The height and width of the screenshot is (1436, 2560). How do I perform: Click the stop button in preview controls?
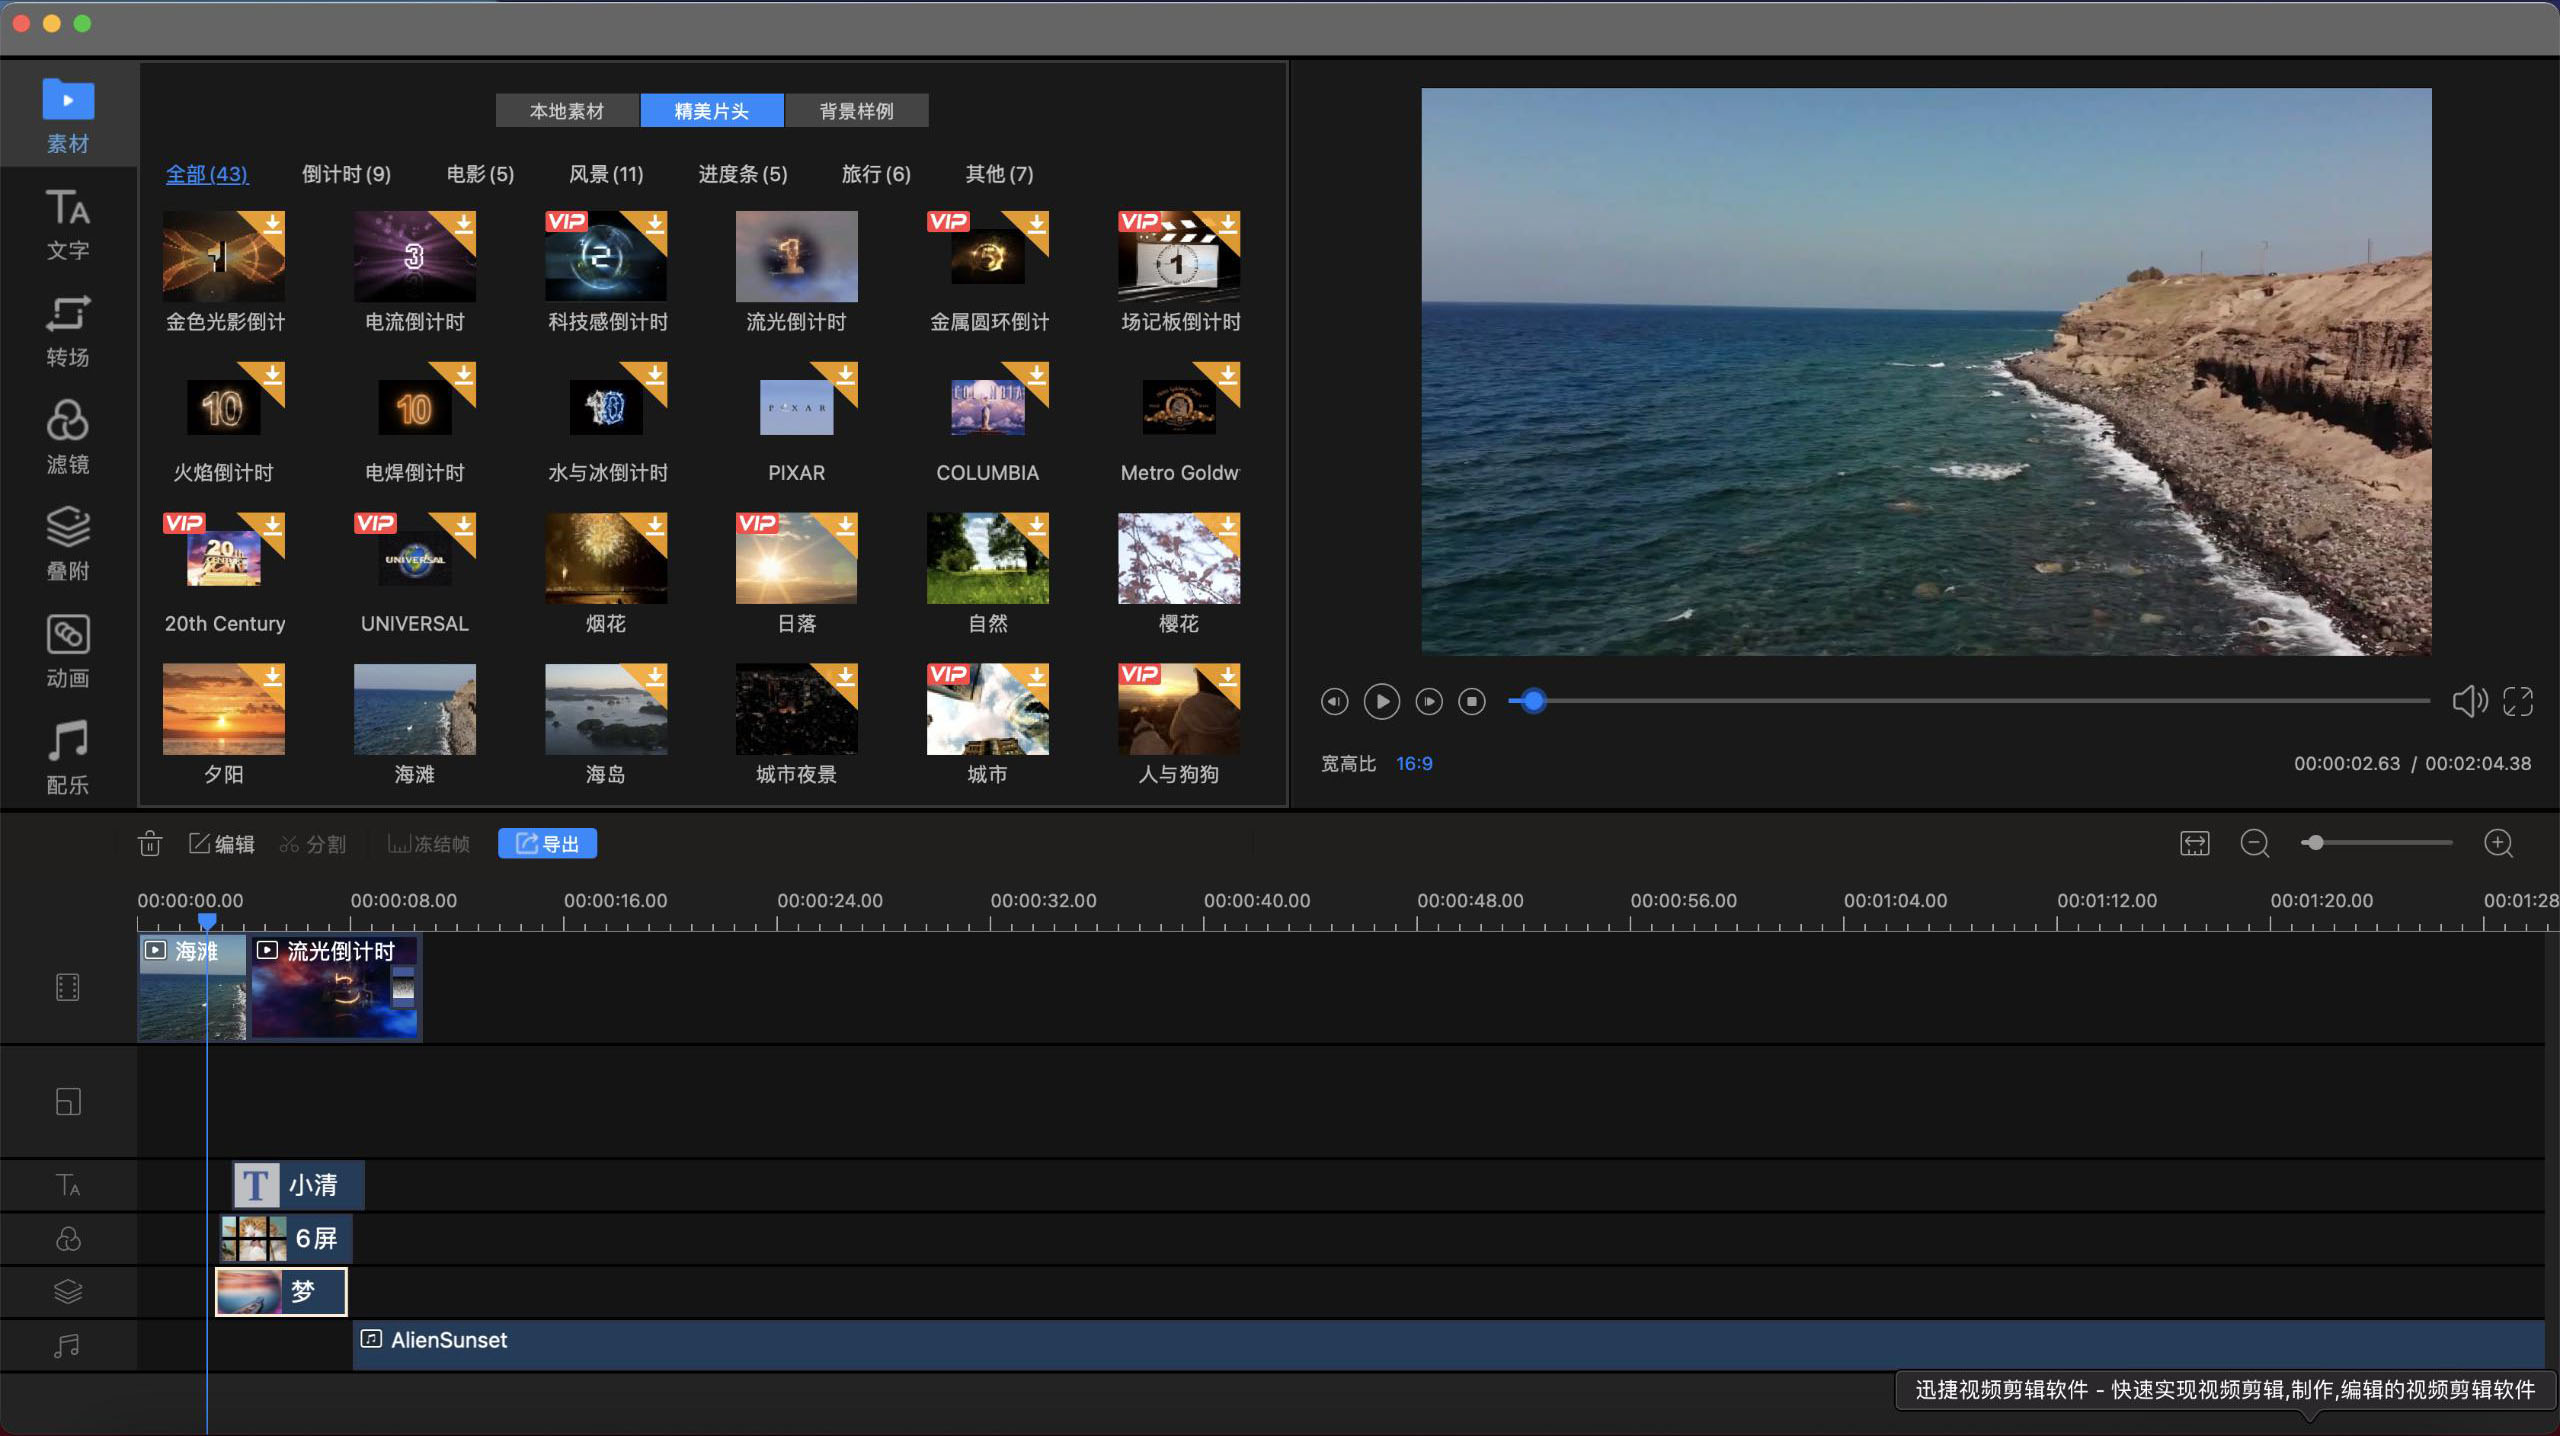point(1475,701)
